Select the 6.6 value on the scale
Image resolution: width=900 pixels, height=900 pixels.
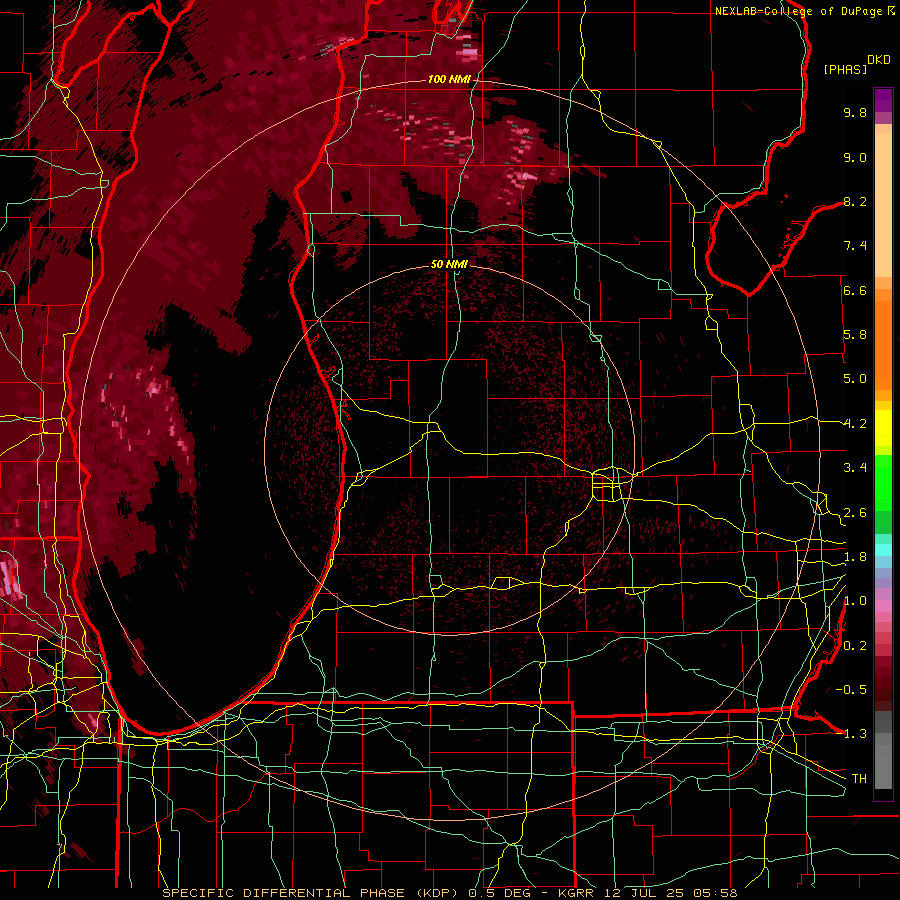855,290
